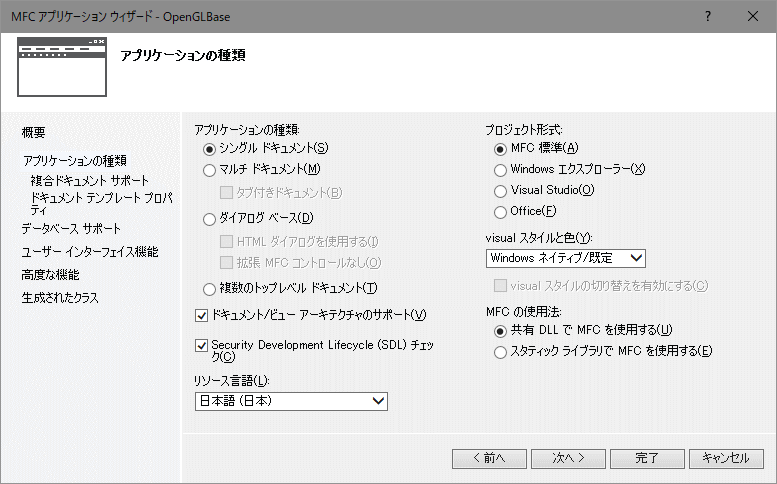Viewport: 777px width, 484px height.
Task: Click the キャンセル button
Action: tap(726, 459)
